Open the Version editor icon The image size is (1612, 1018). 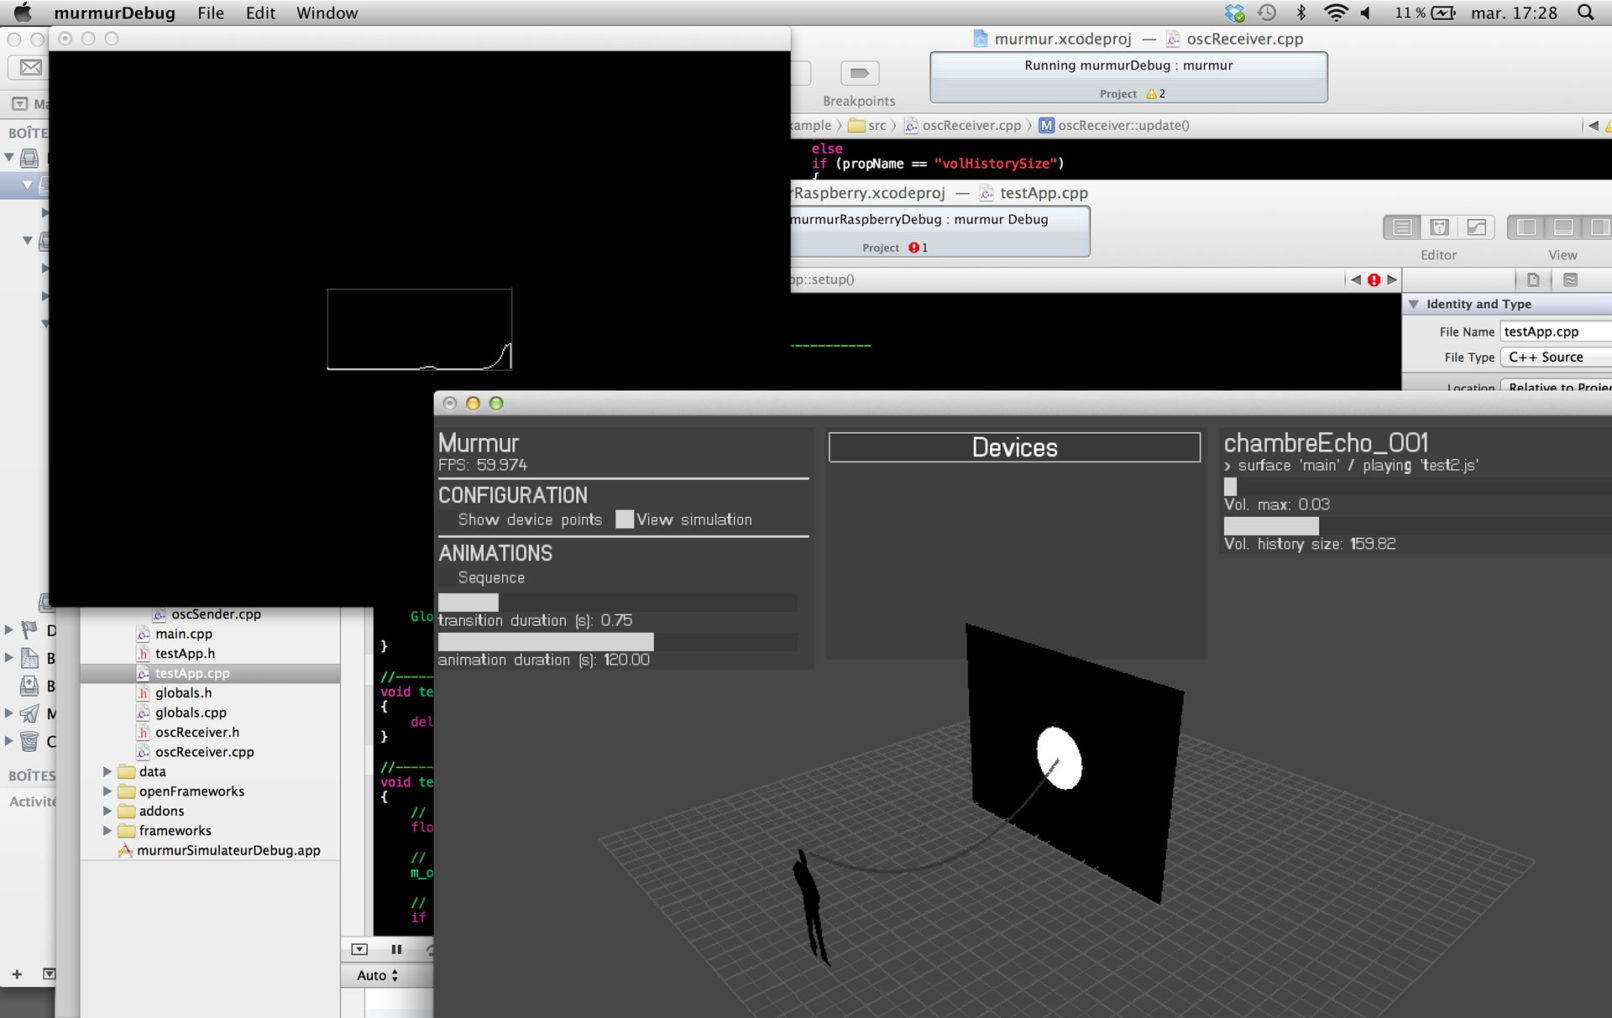[1476, 228]
